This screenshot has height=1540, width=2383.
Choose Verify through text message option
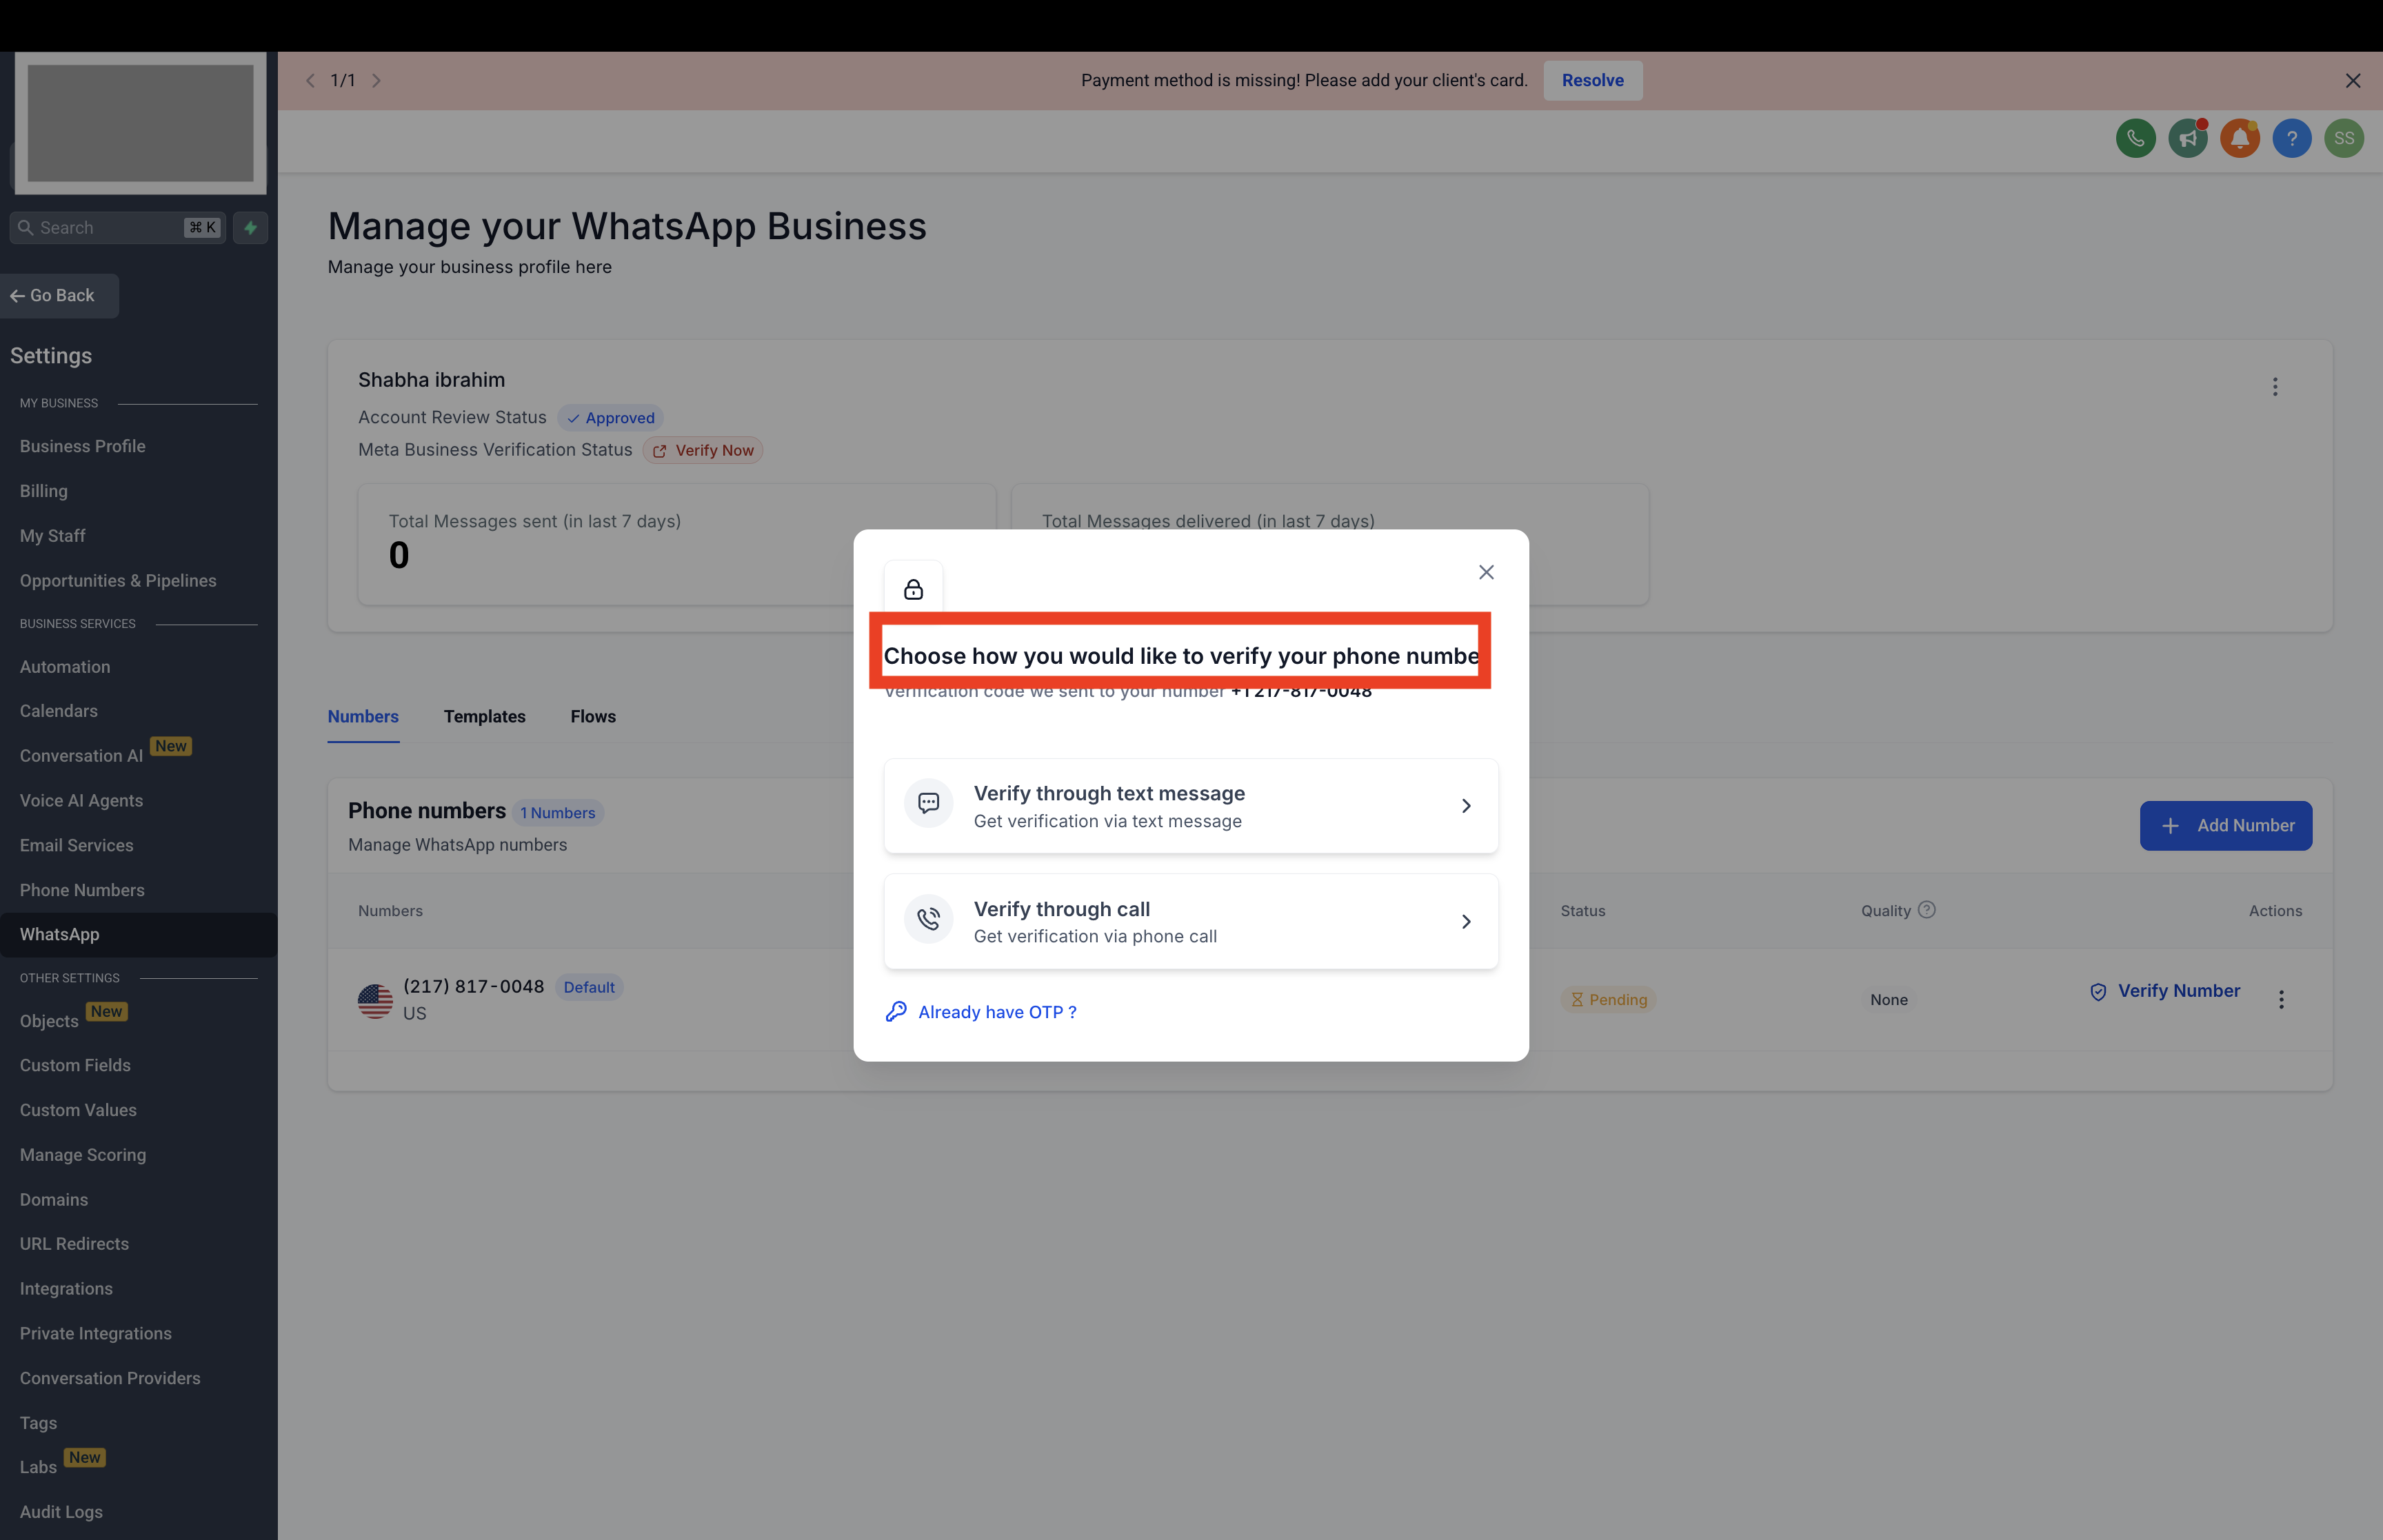pyautogui.click(x=1190, y=806)
